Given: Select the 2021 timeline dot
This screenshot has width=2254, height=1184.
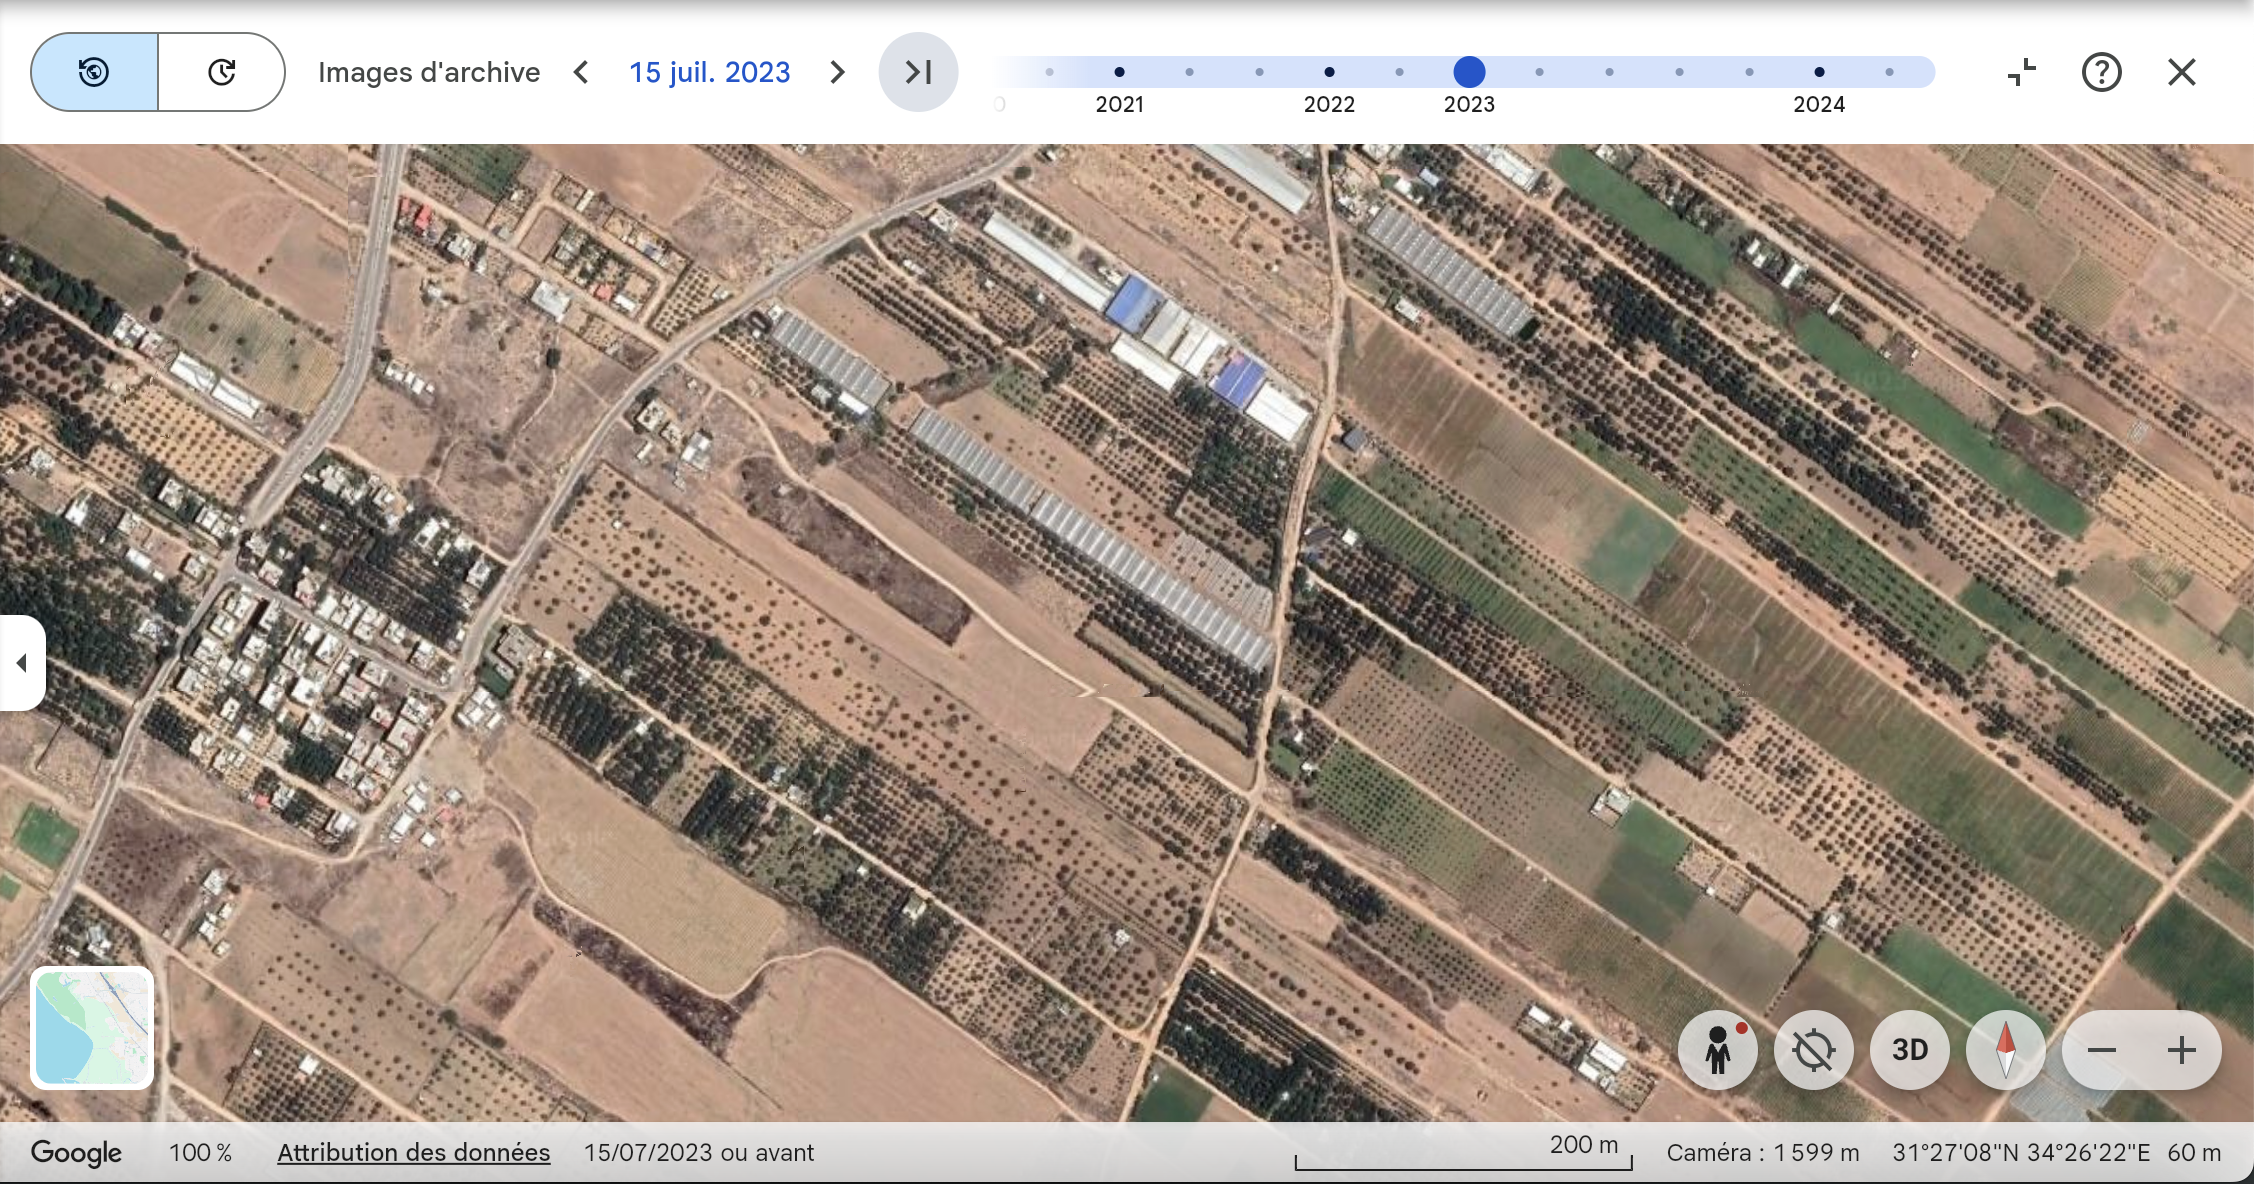Looking at the screenshot, I should pyautogui.click(x=1119, y=72).
